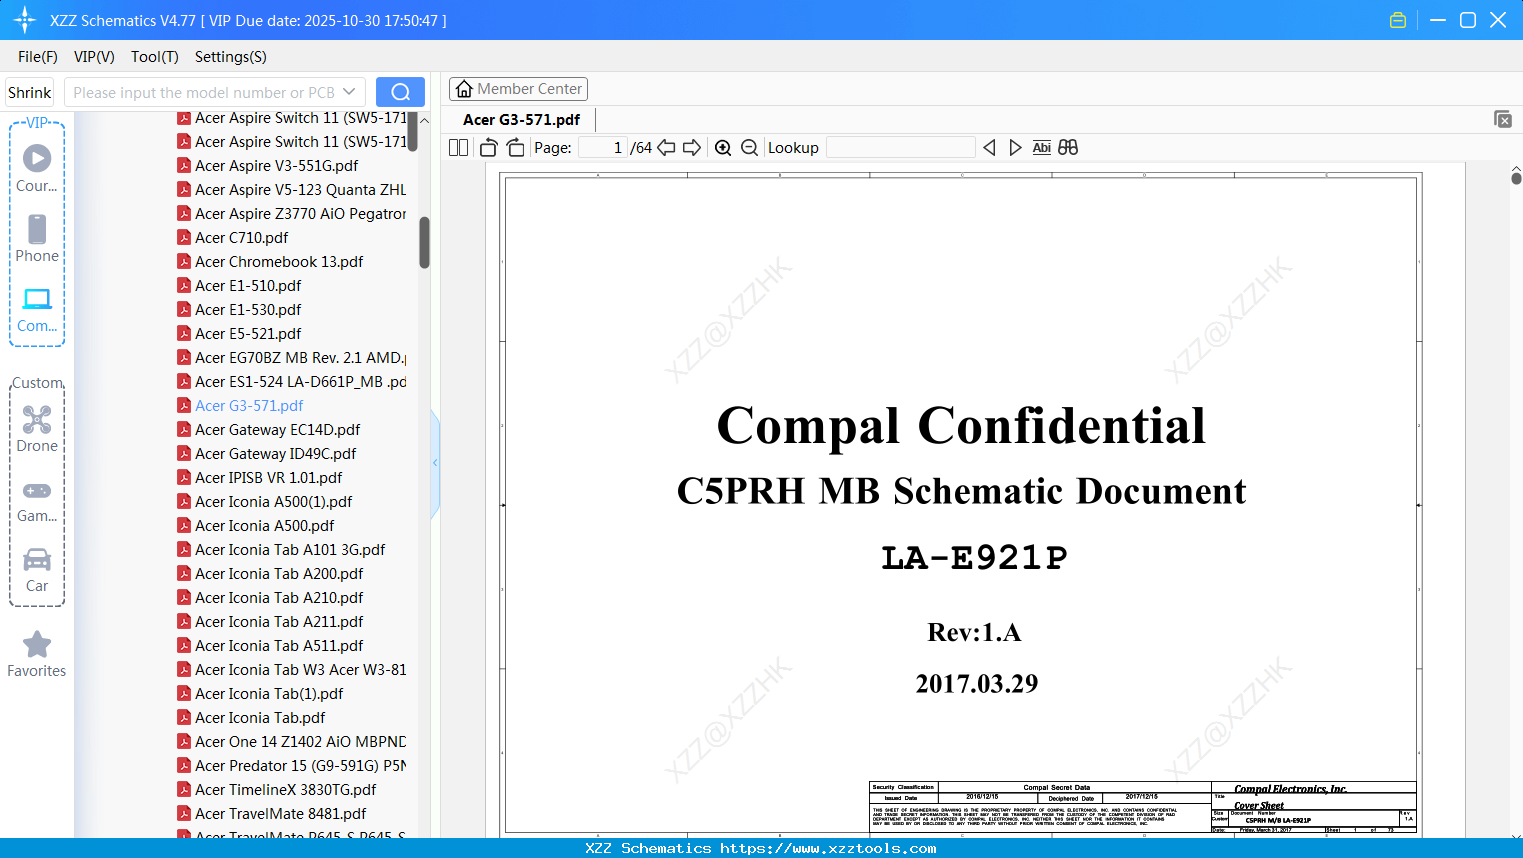The width and height of the screenshot is (1523, 858).
Task: Open Acer Gateway ID49C.pdf
Action: tap(266, 454)
